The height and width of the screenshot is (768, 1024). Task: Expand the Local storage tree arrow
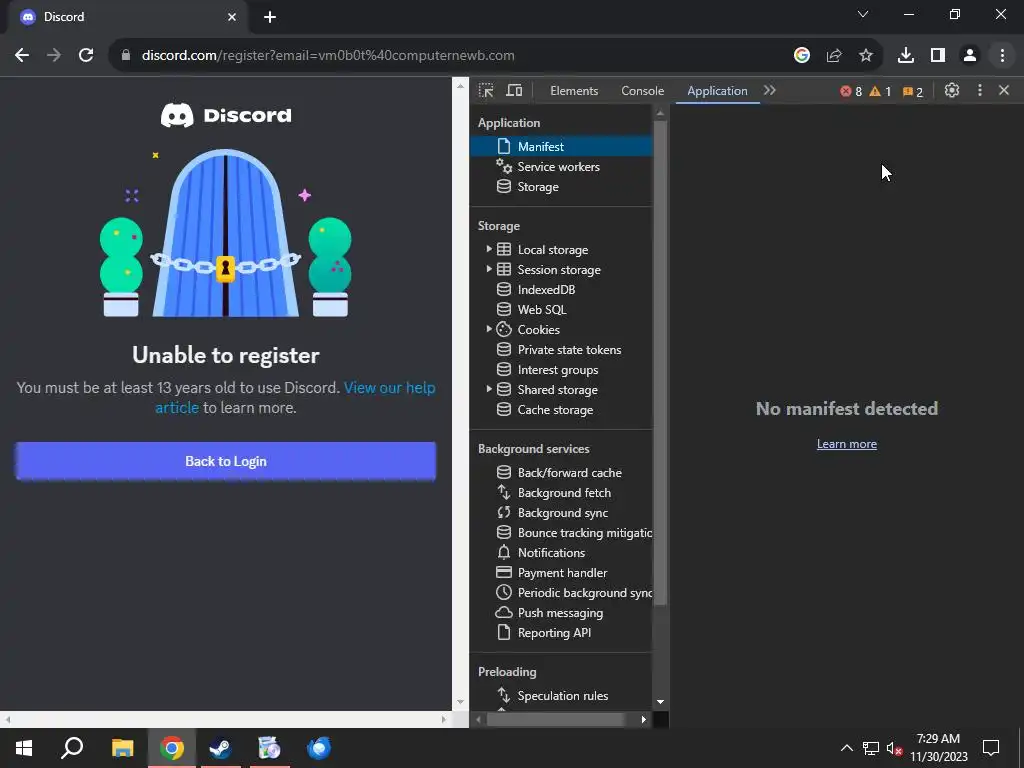click(x=488, y=249)
